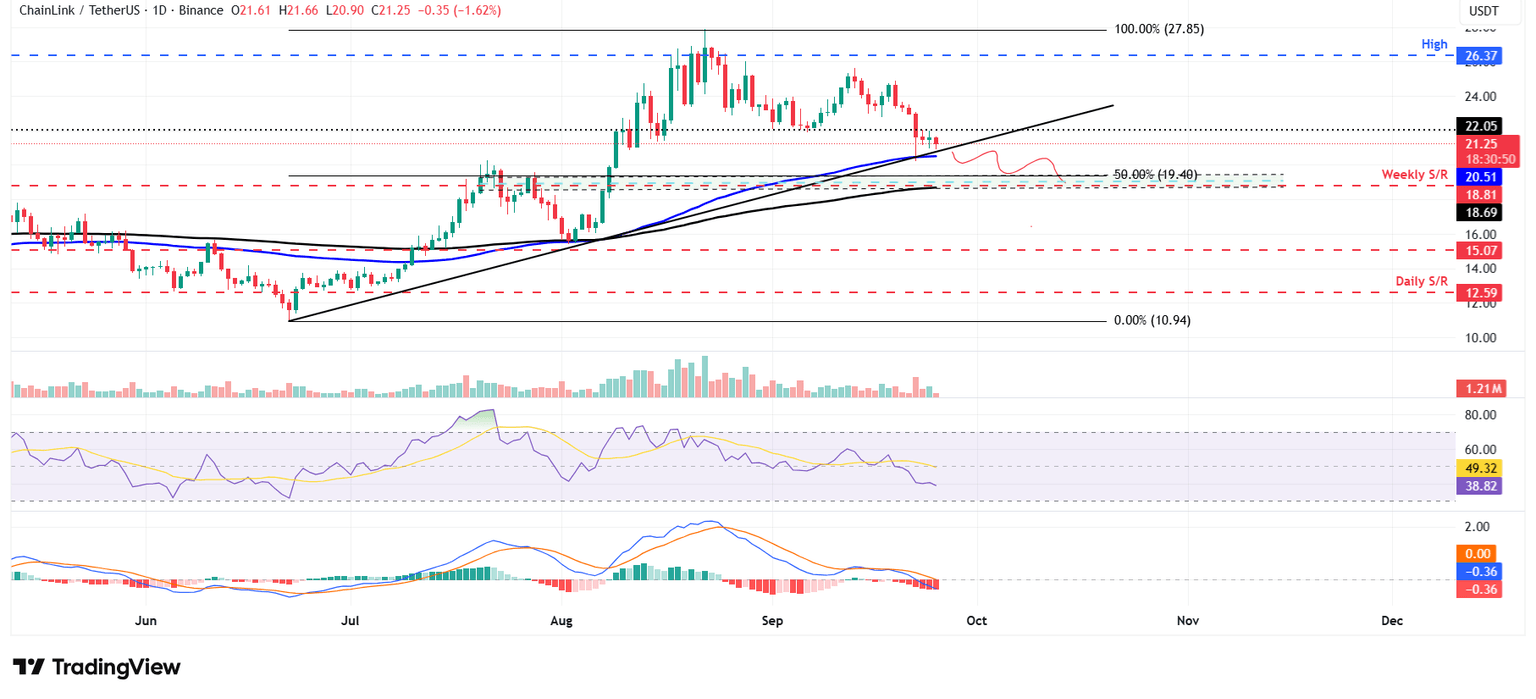Click the yellow 49.32 RSI value label
The width and height of the screenshot is (1536, 699).
click(1479, 466)
